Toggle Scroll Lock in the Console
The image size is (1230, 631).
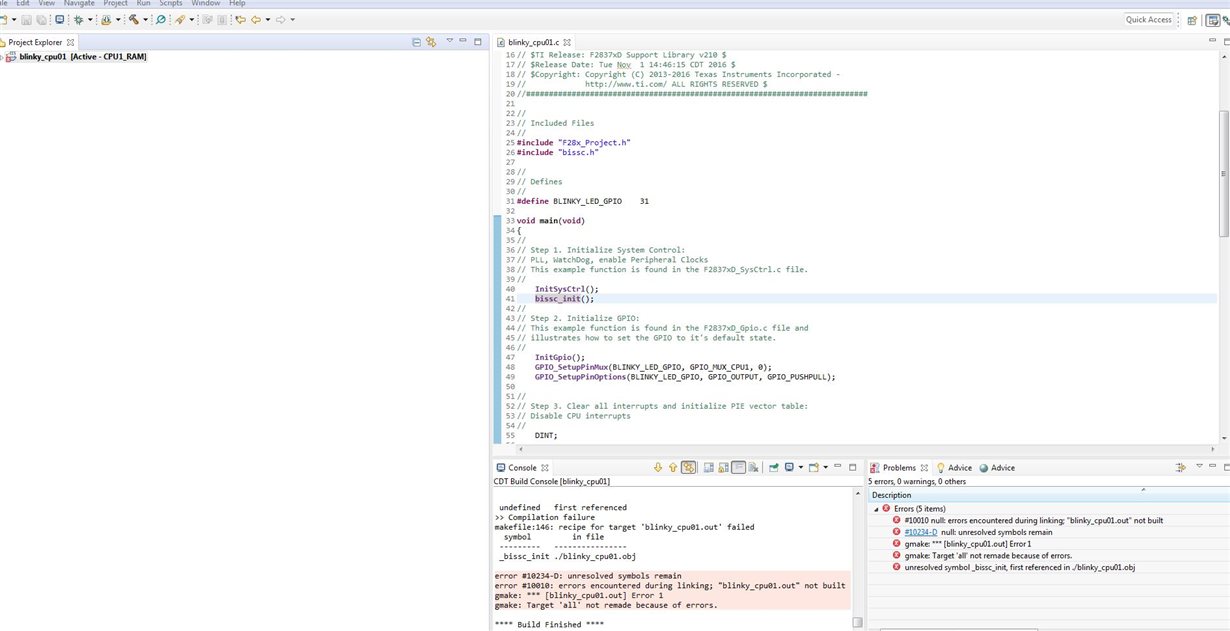[724, 467]
